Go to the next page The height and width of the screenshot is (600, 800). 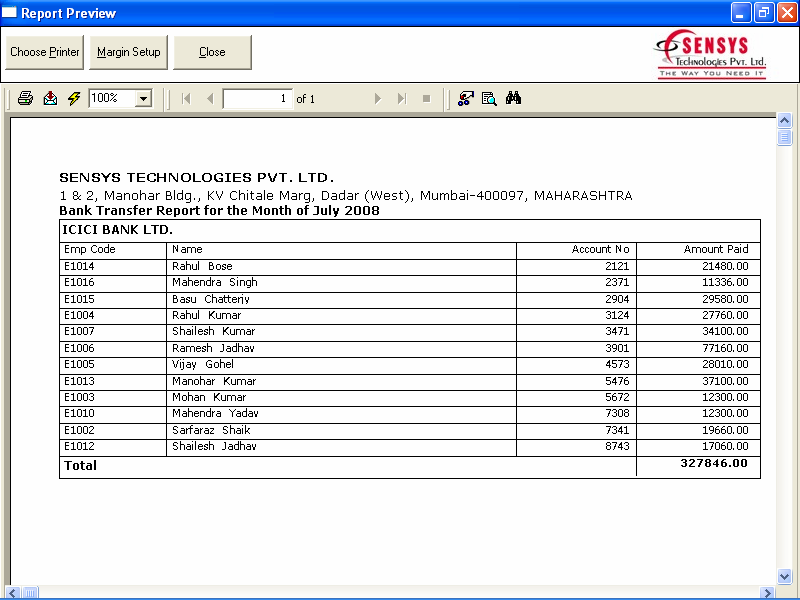[x=378, y=98]
